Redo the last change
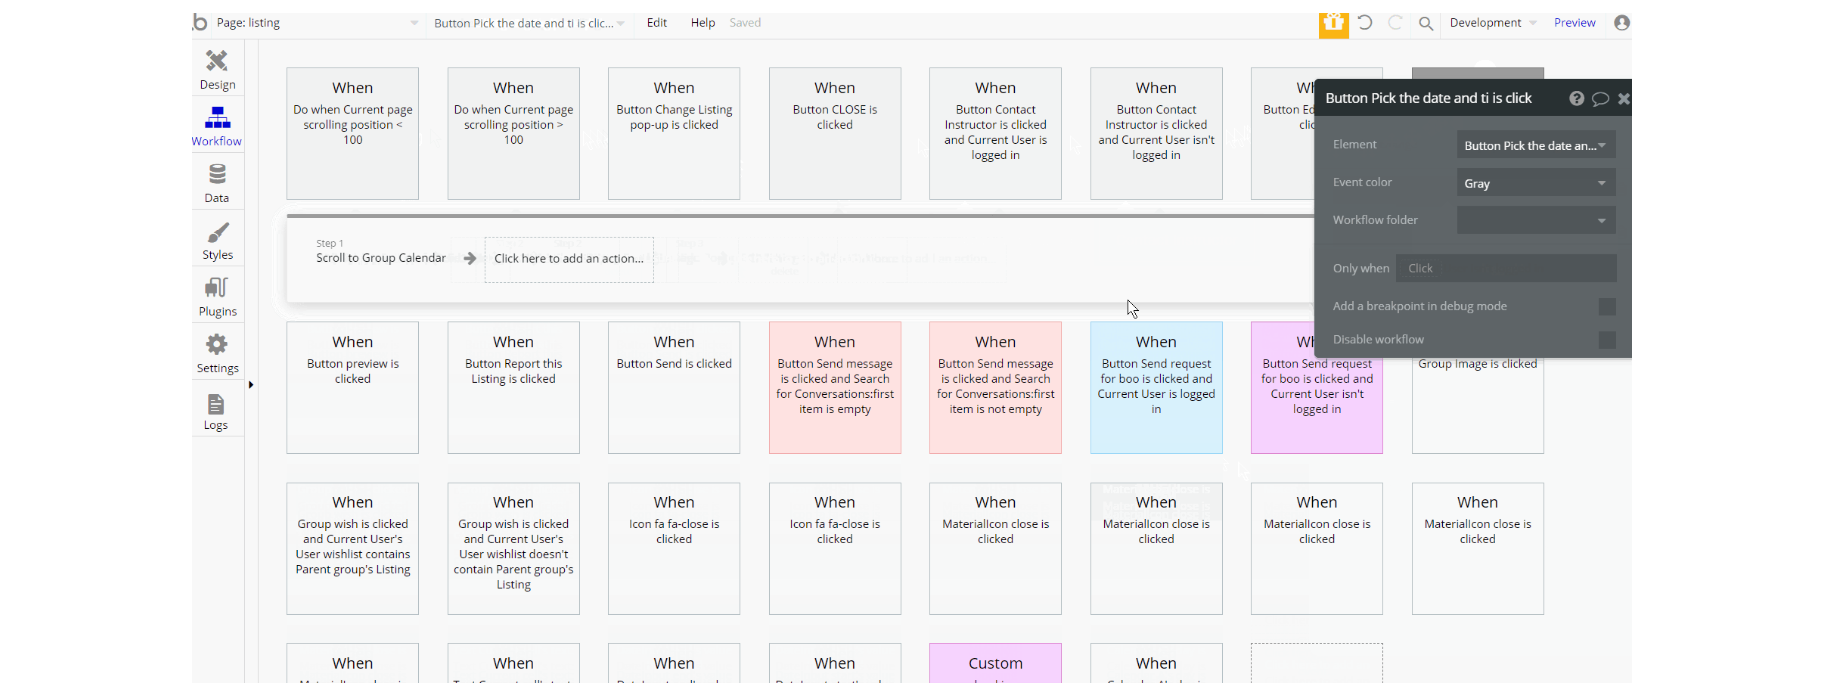The width and height of the screenshot is (1830, 690). click(x=1395, y=22)
